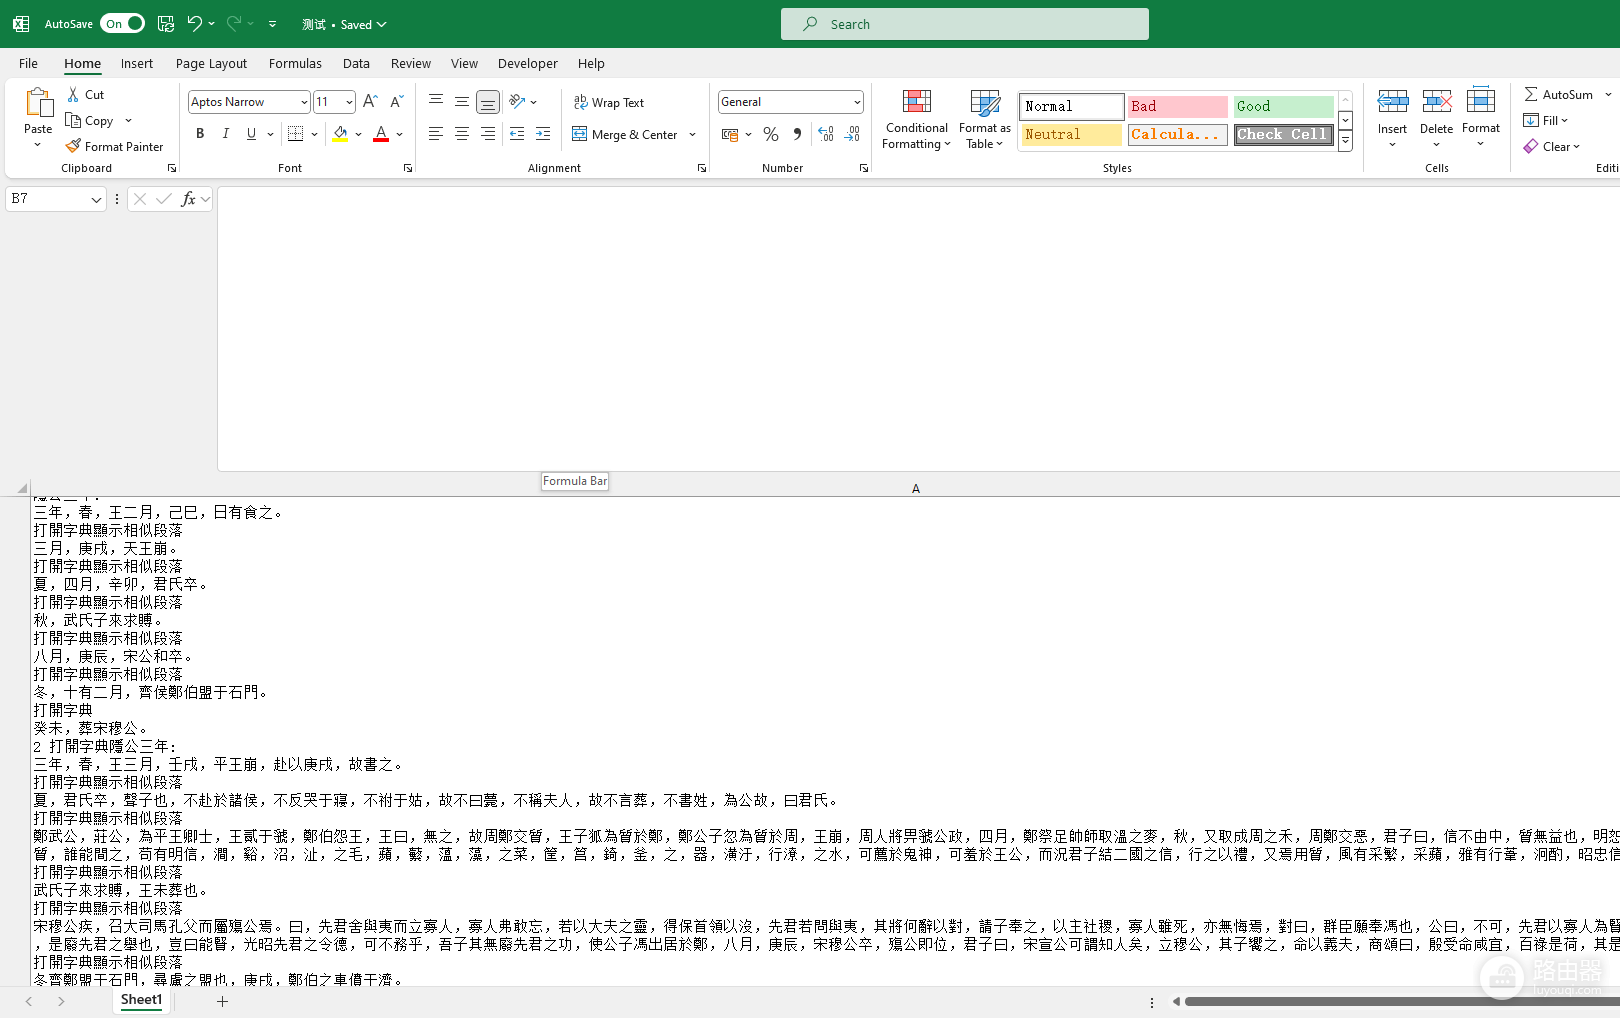Open the Conditional Formatting menu
Viewport: 1620px width, 1018px height.
click(916, 119)
